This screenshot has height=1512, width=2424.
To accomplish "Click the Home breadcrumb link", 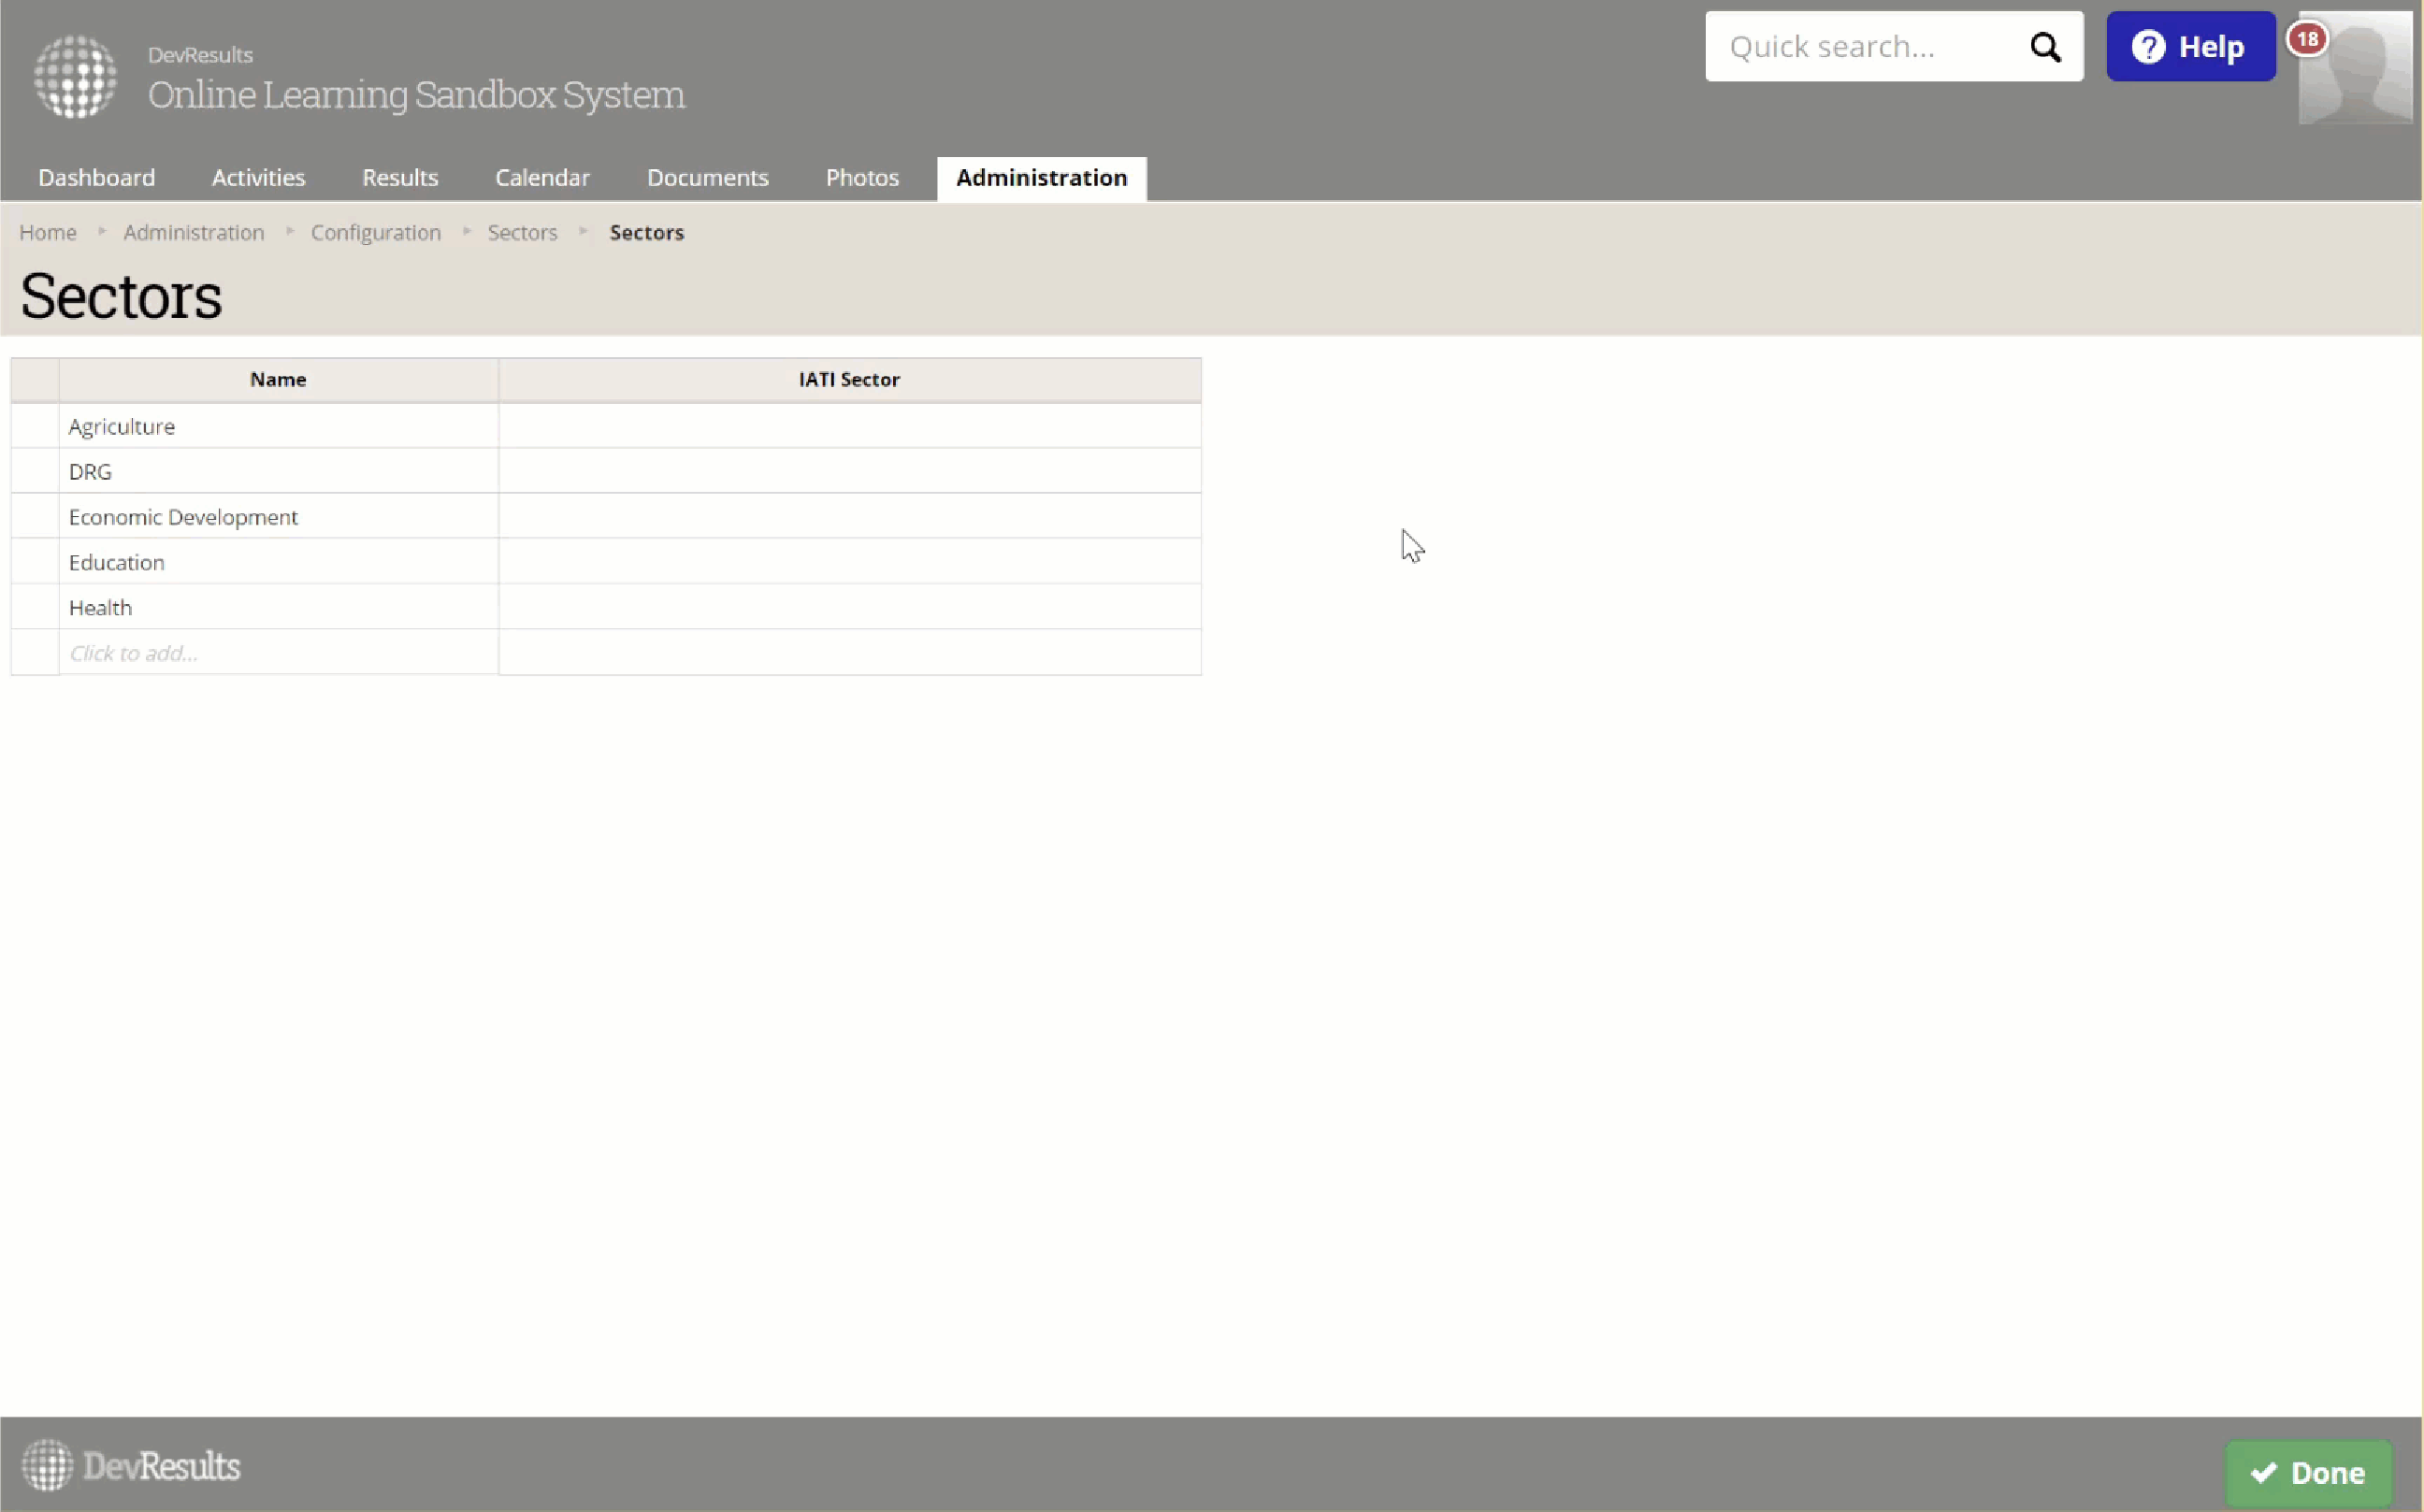I will tap(48, 232).
